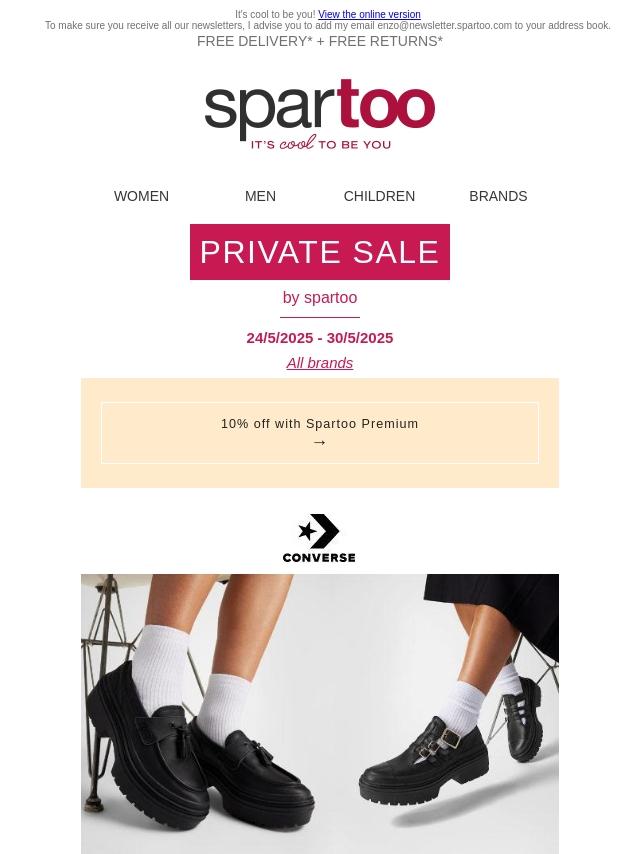Follow the 'All brands' link

click(x=320, y=363)
